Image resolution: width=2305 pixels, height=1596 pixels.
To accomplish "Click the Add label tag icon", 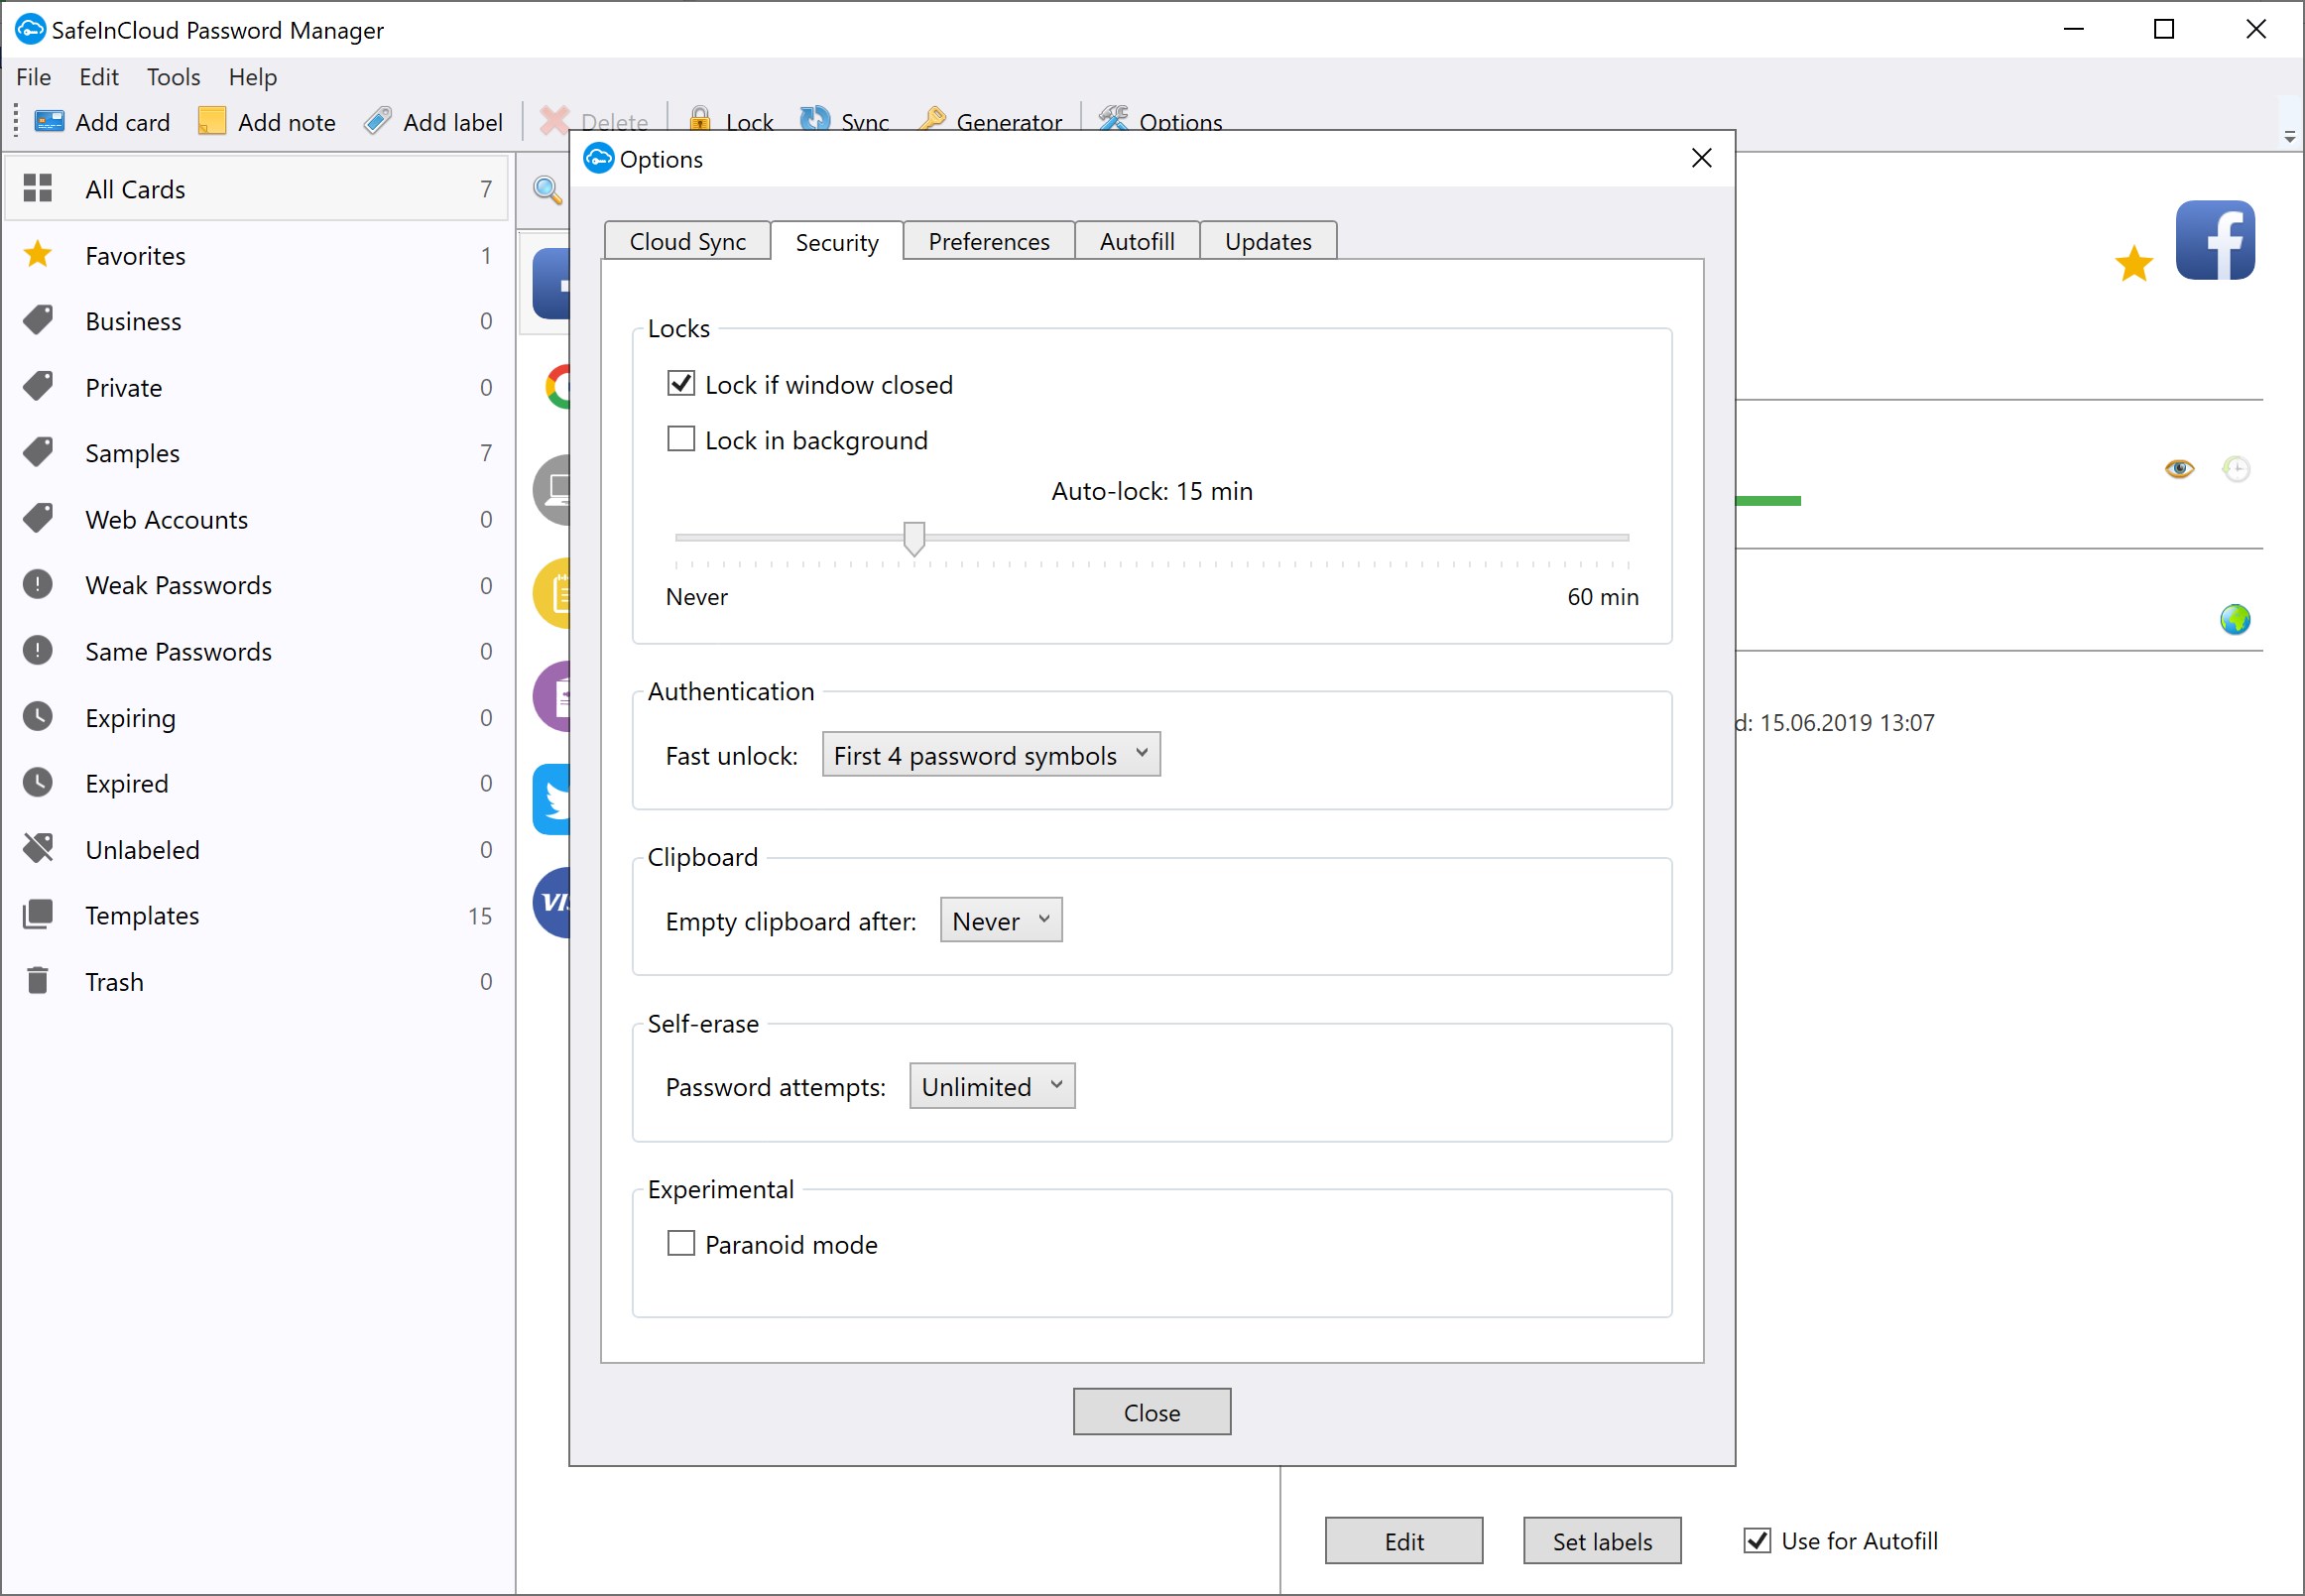I will 377,121.
